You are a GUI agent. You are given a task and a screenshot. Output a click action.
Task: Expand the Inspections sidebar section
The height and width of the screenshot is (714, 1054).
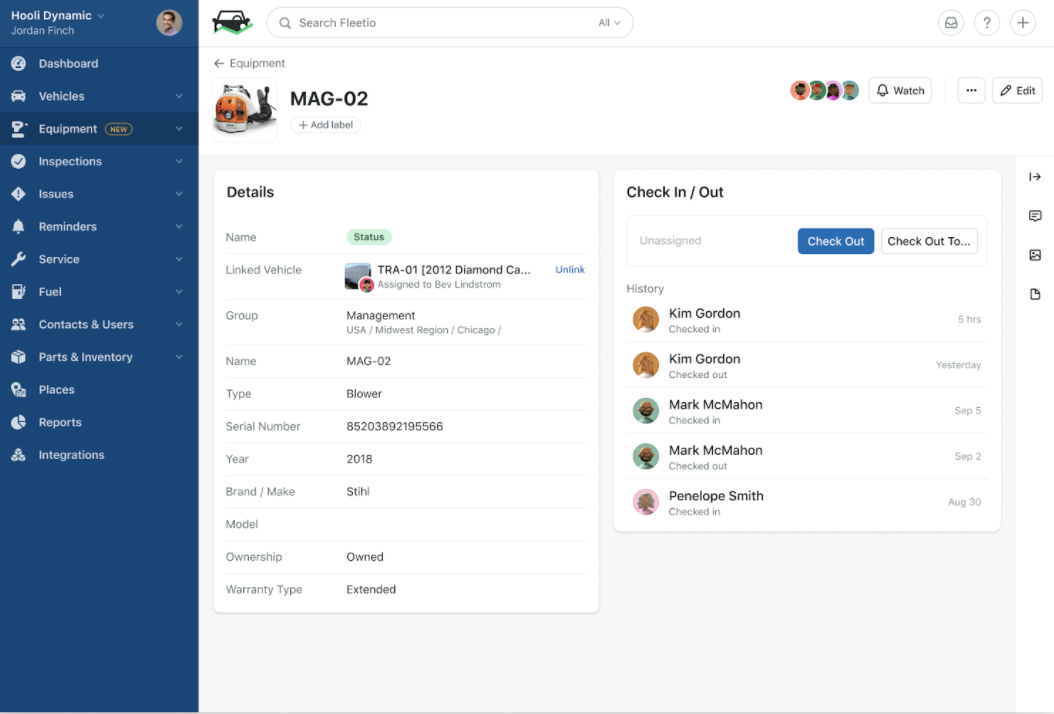pos(69,161)
